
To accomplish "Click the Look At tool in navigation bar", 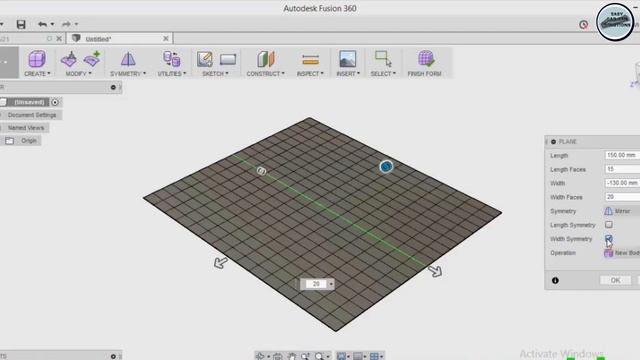I will click(x=278, y=356).
